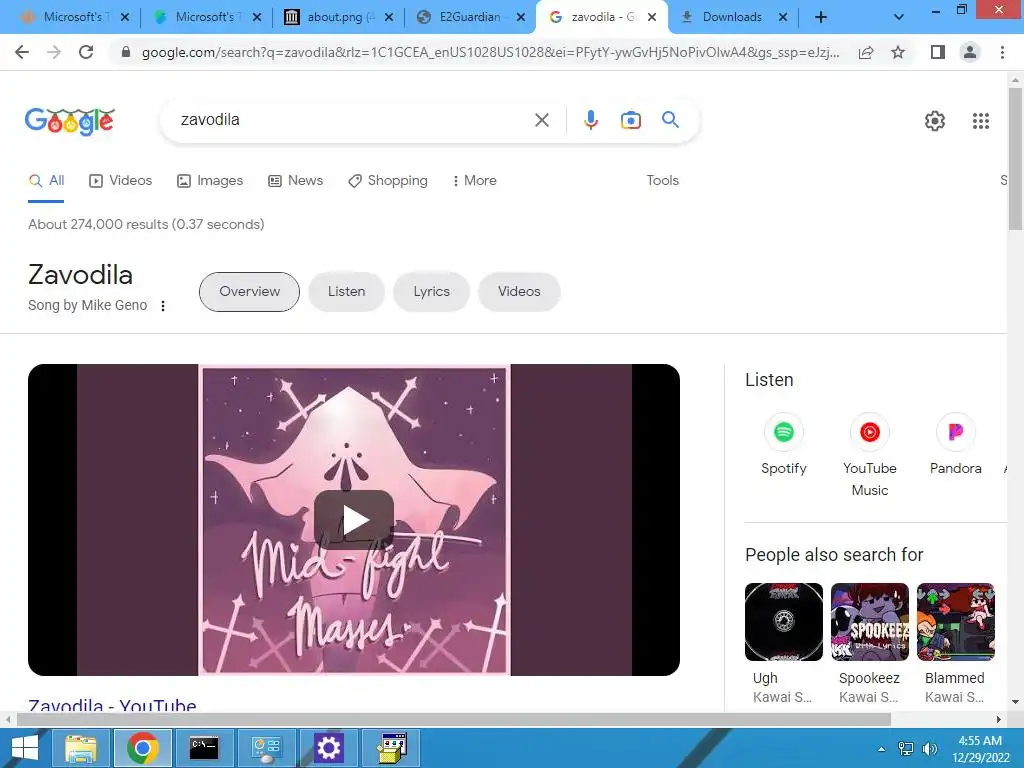Click the Google holiday logo
The height and width of the screenshot is (768, 1024).
(x=70, y=121)
